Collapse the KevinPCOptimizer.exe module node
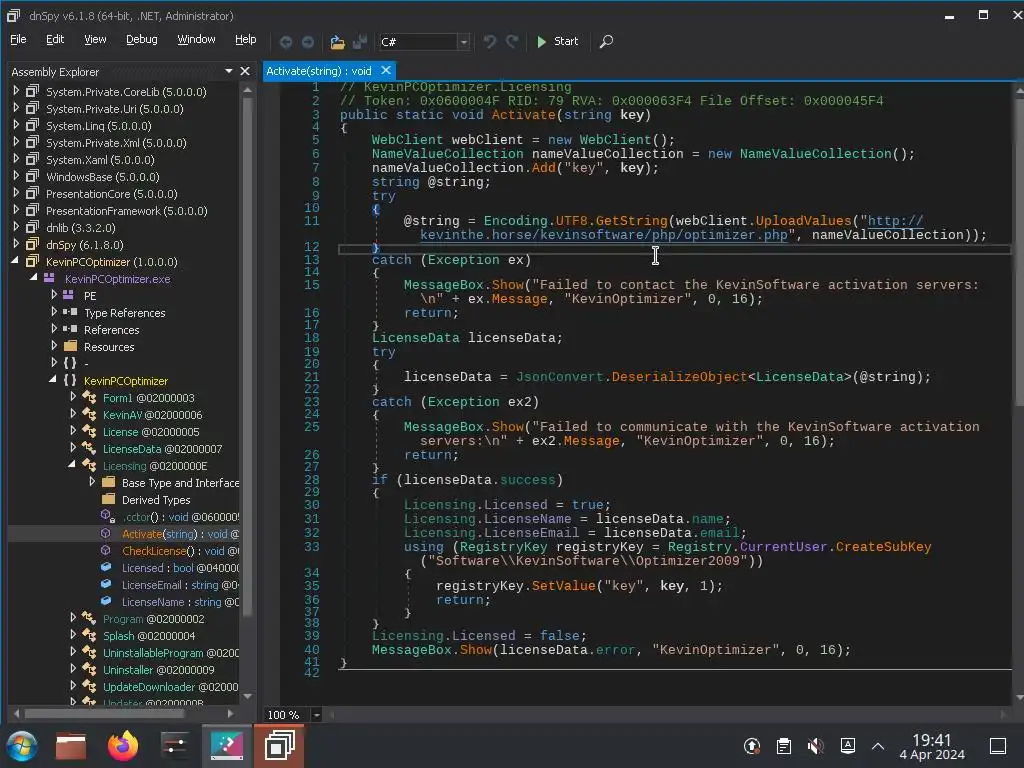Image resolution: width=1024 pixels, height=768 pixels. pyautogui.click(x=33, y=278)
